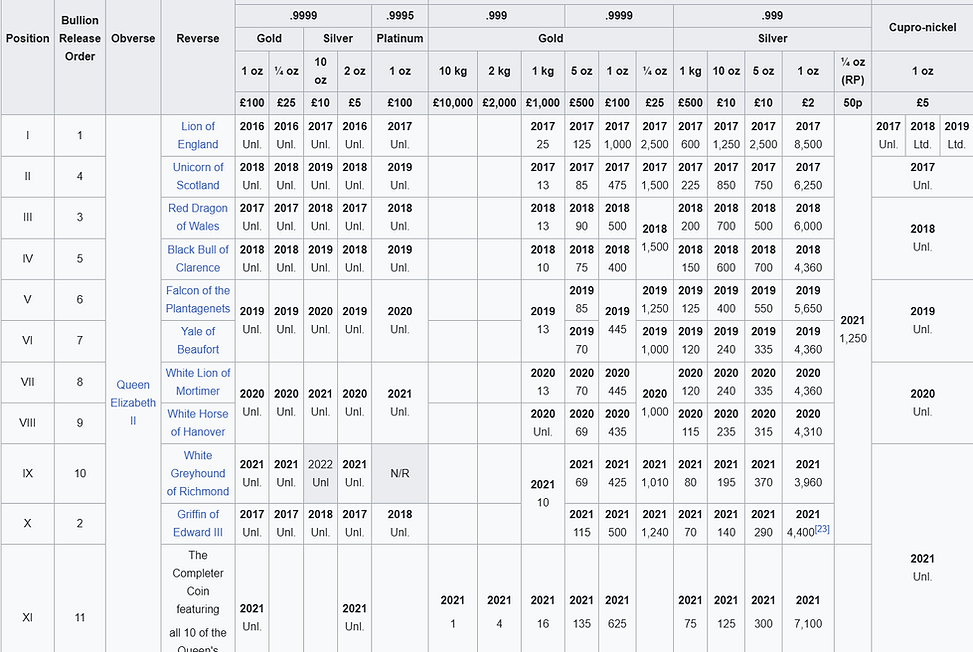Select the 2017 1,000 gold cell
973x652 pixels.
617,135
